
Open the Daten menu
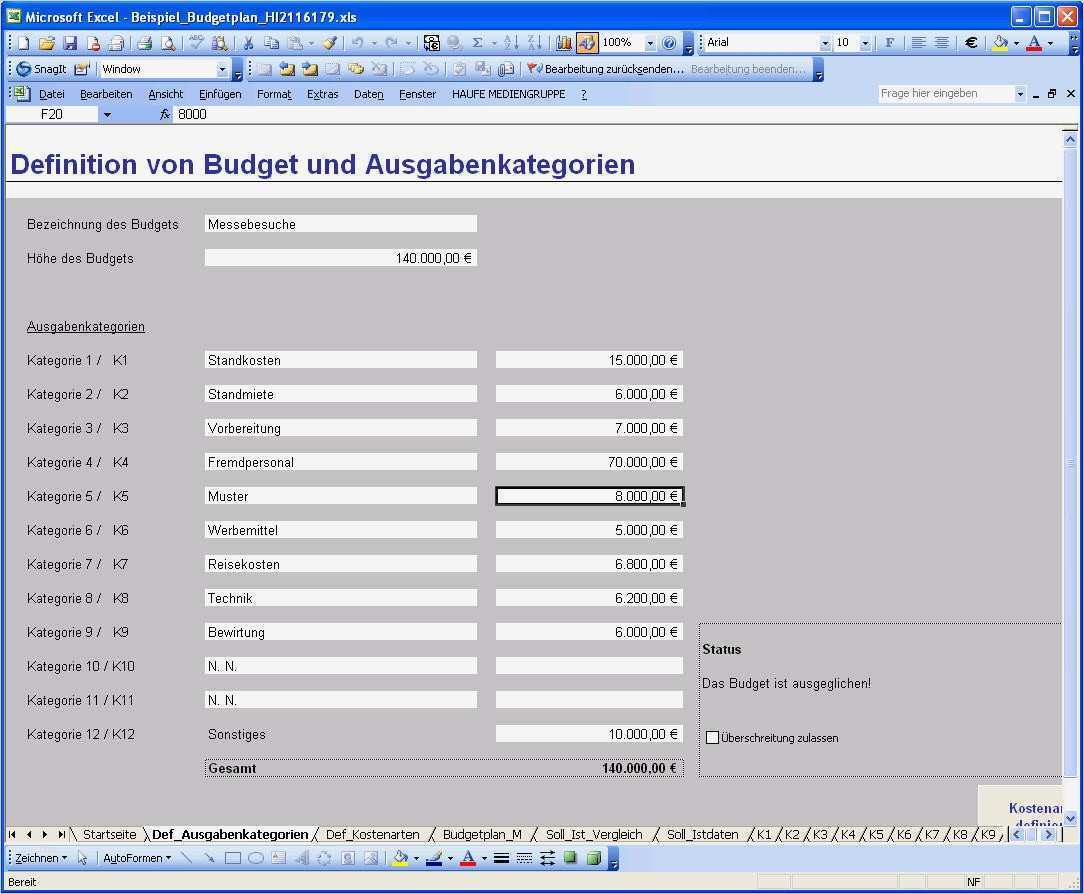point(368,94)
